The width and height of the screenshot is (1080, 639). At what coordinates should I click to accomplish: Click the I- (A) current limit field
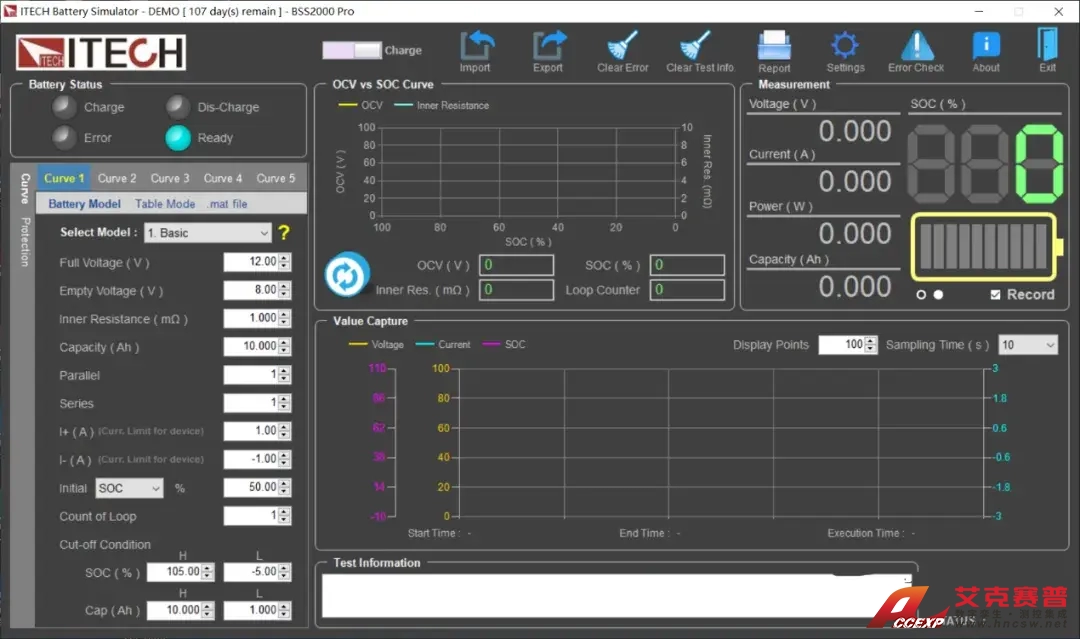pos(257,459)
